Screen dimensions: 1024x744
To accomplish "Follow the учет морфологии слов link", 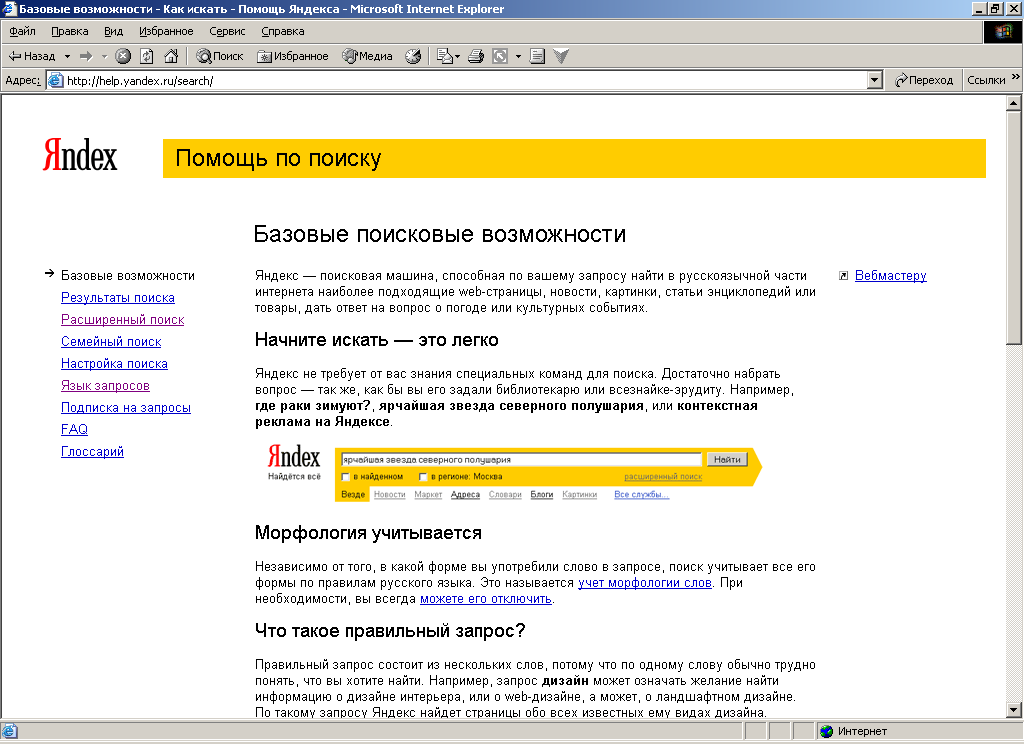I will pyautogui.click(x=645, y=583).
